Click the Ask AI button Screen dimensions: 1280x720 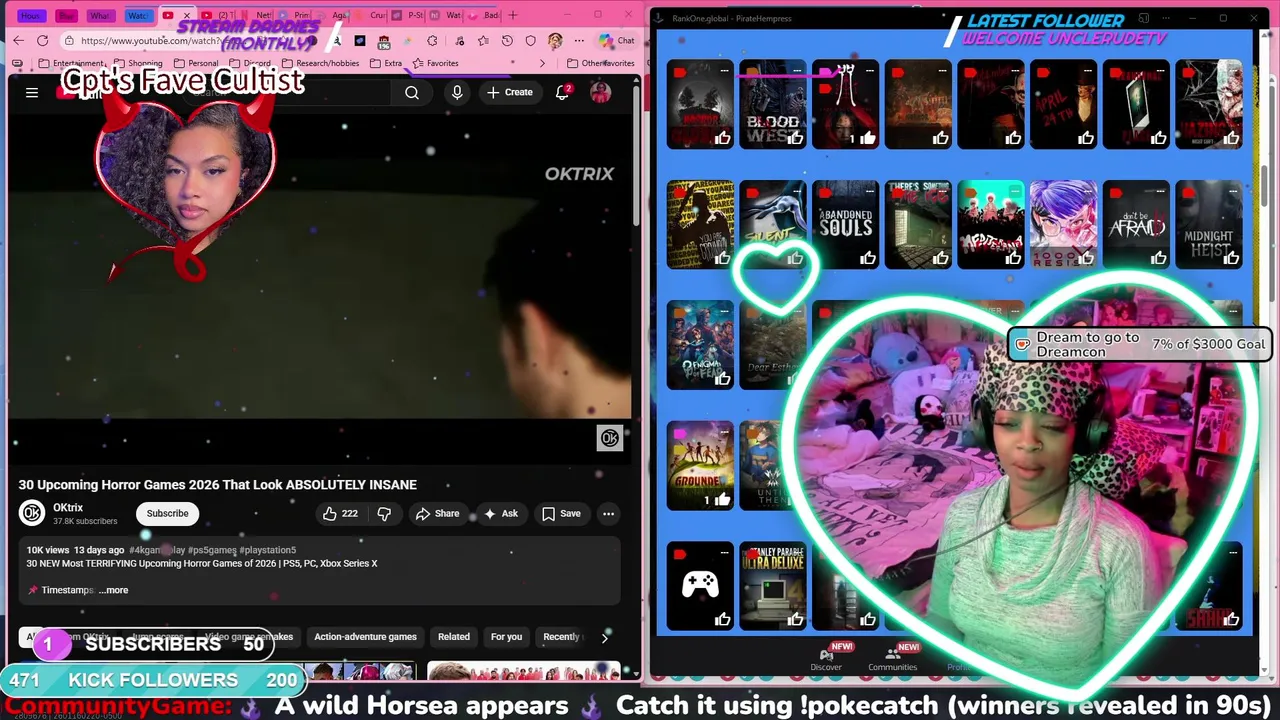500,513
